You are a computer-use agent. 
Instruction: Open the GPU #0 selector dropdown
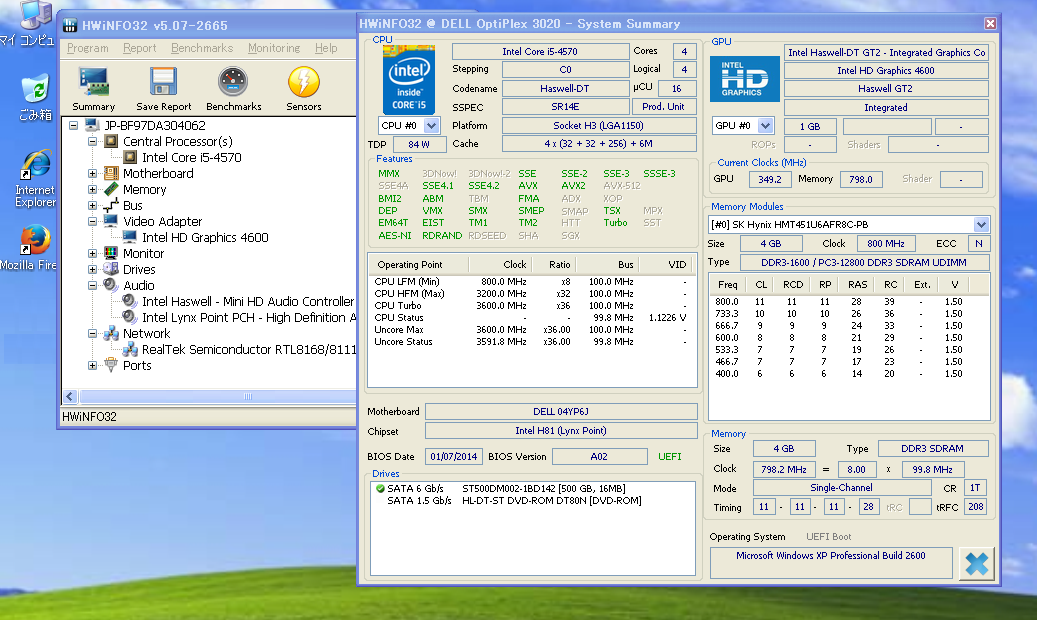[765, 125]
